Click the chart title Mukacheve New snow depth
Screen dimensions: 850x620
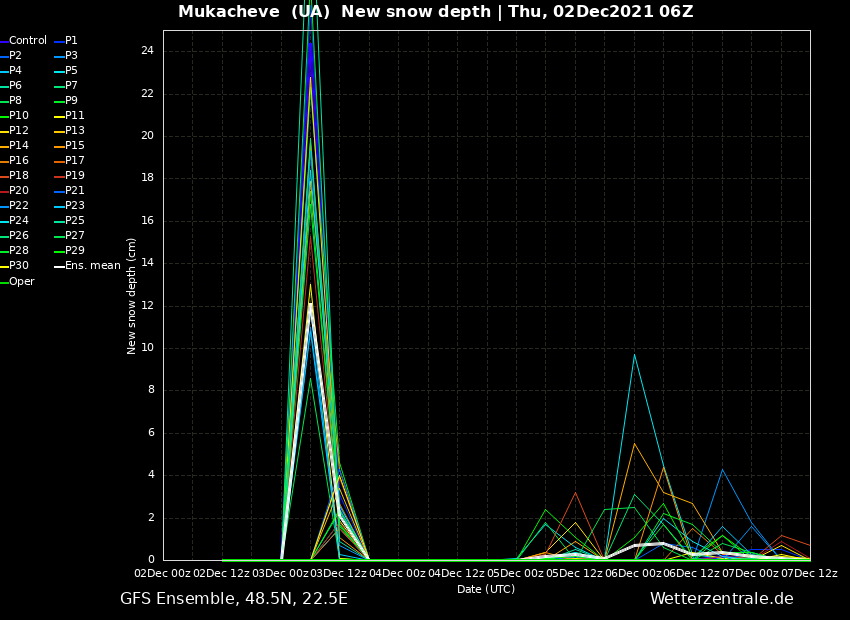pos(435,12)
